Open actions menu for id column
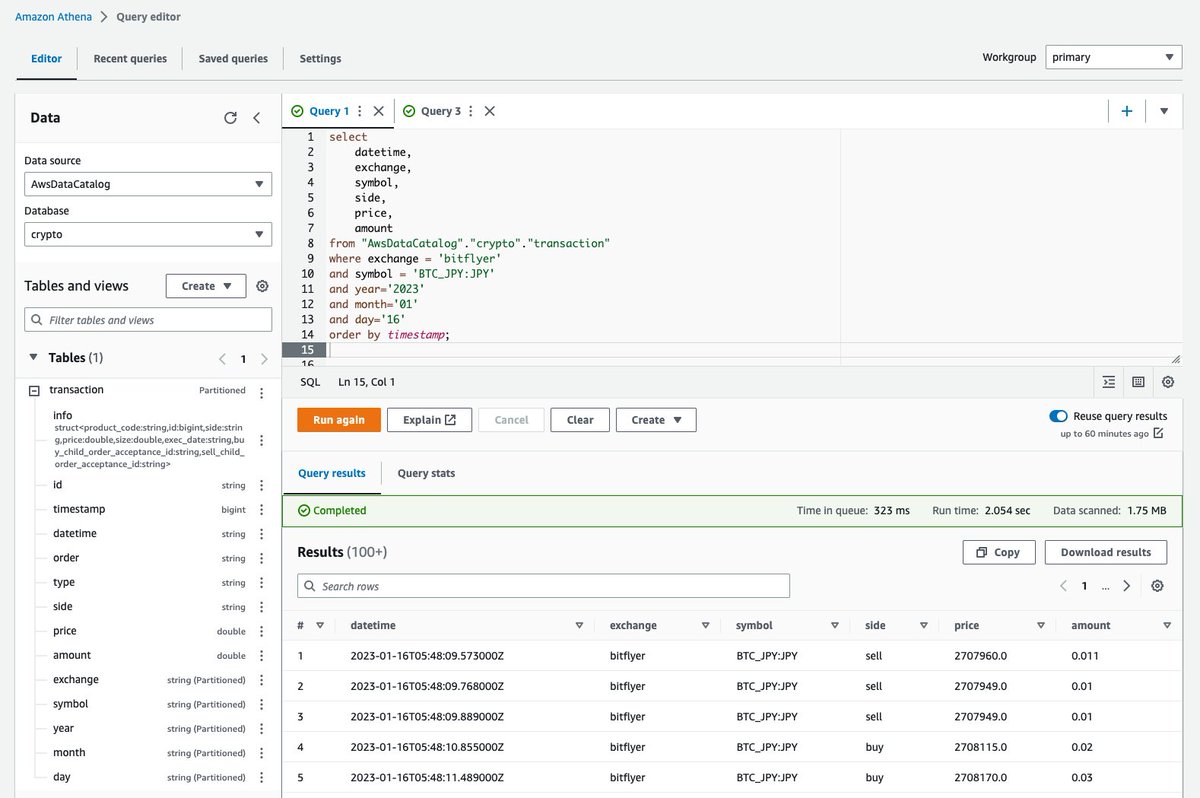 coord(262,485)
